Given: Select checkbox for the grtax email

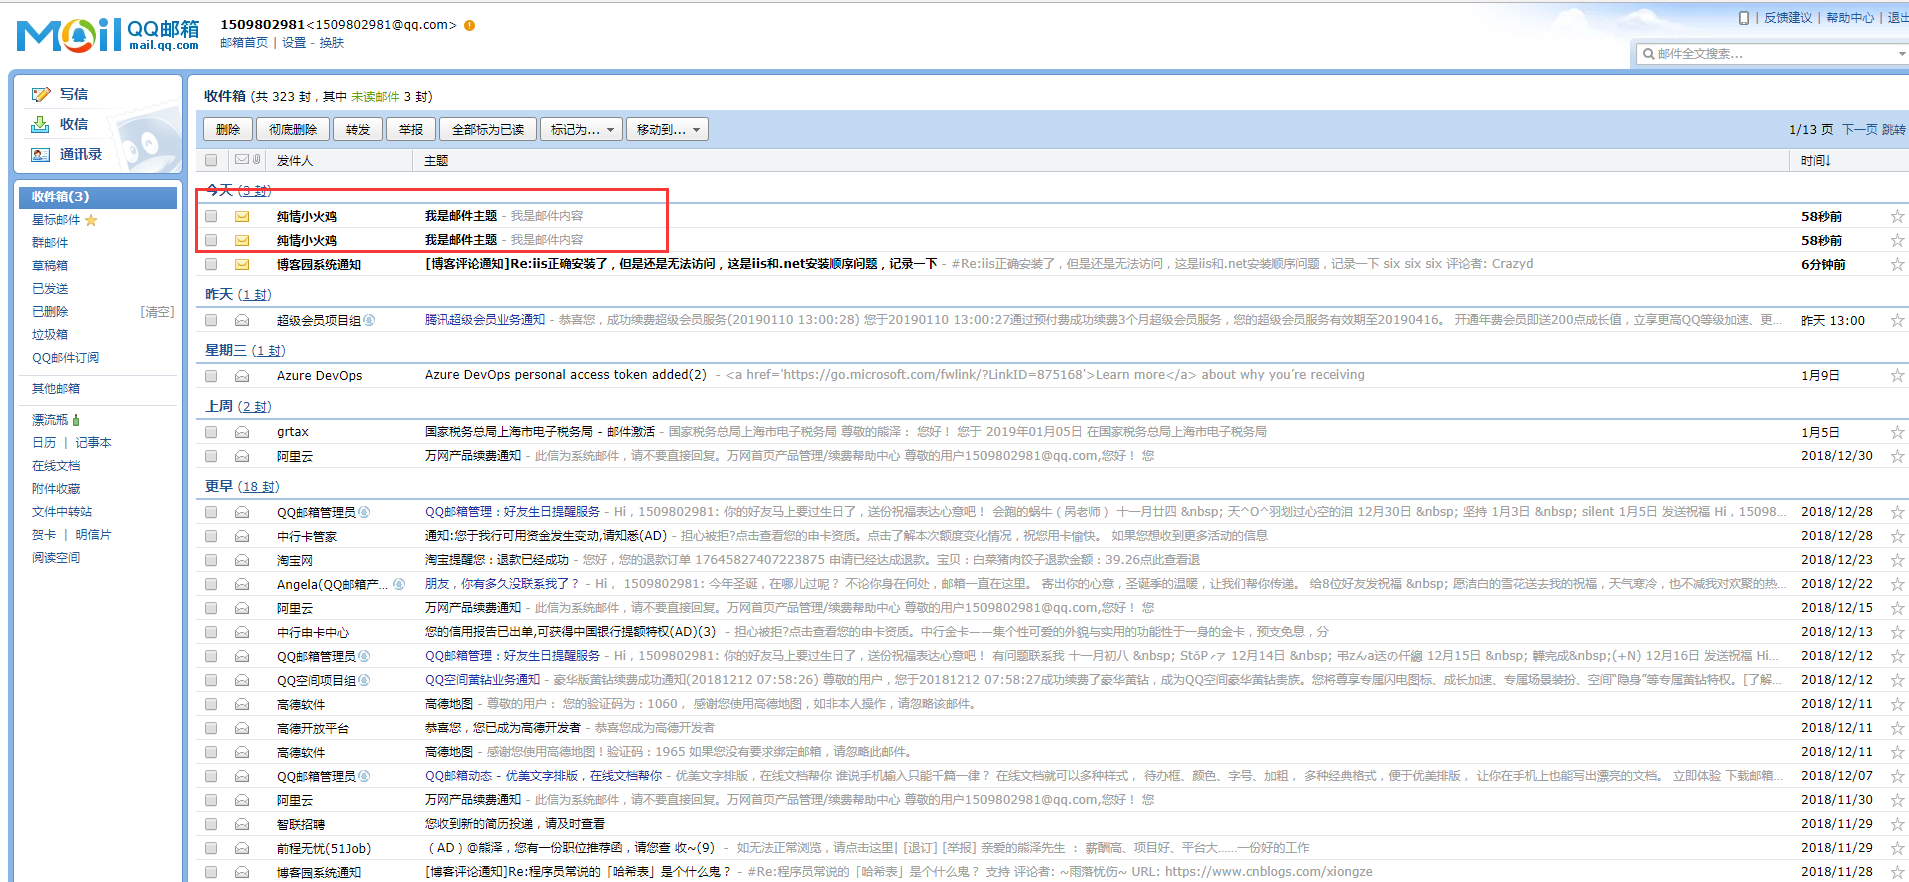Looking at the screenshot, I should tap(211, 432).
